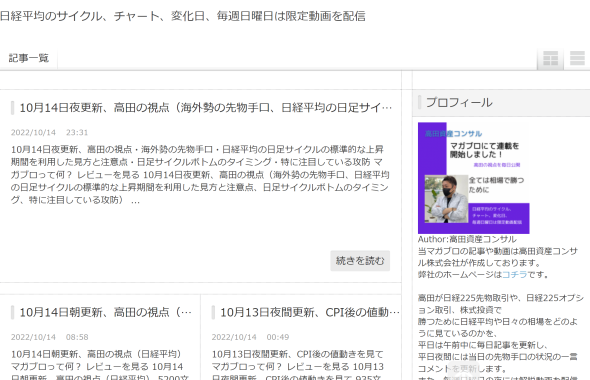
Task: Switch to list view layout icon
Action: (577, 58)
